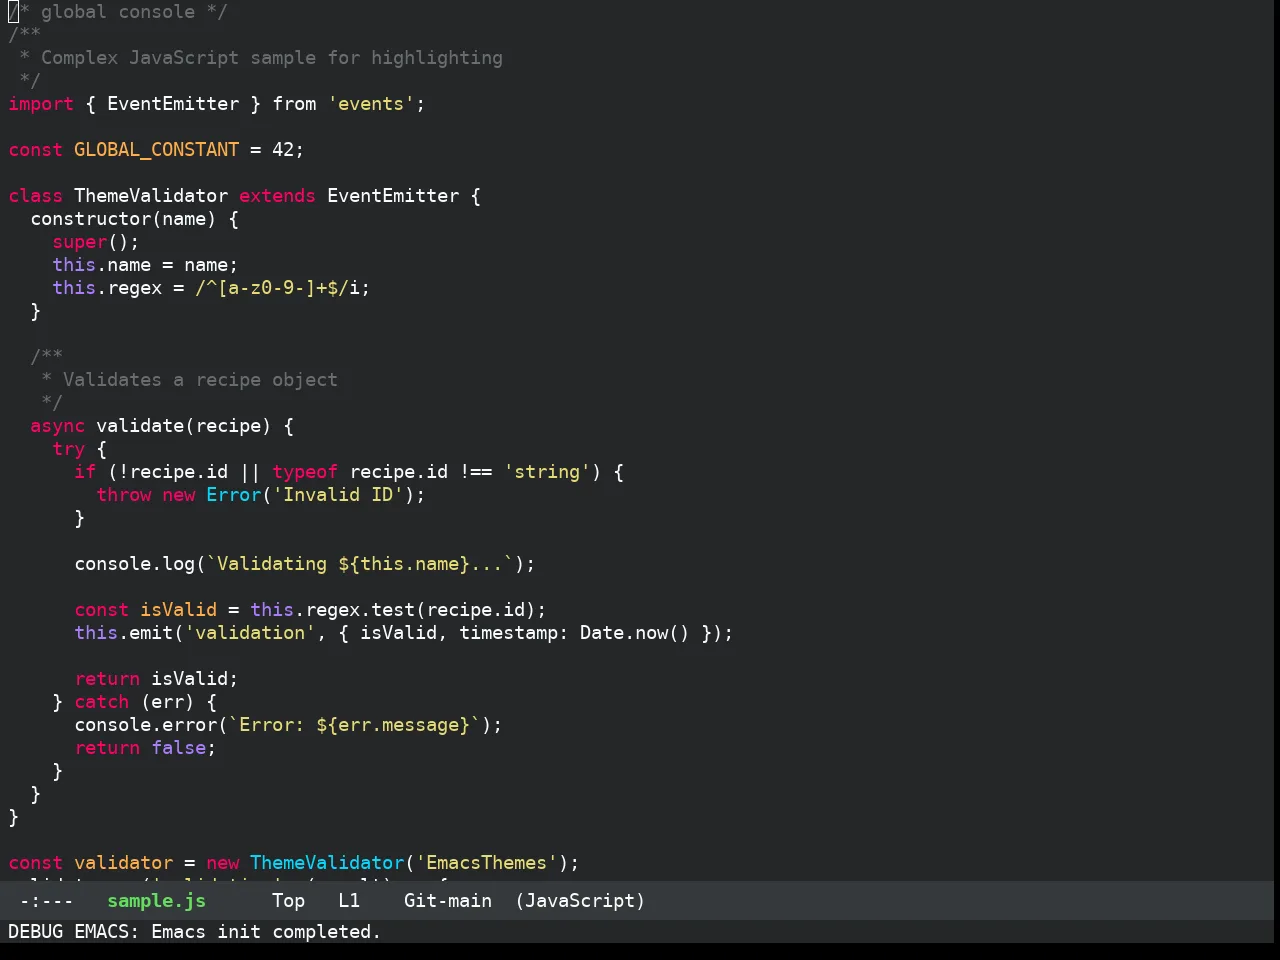This screenshot has height=960, width=1280.
Task: Click the 'EmacsThemes' string
Action: point(486,863)
